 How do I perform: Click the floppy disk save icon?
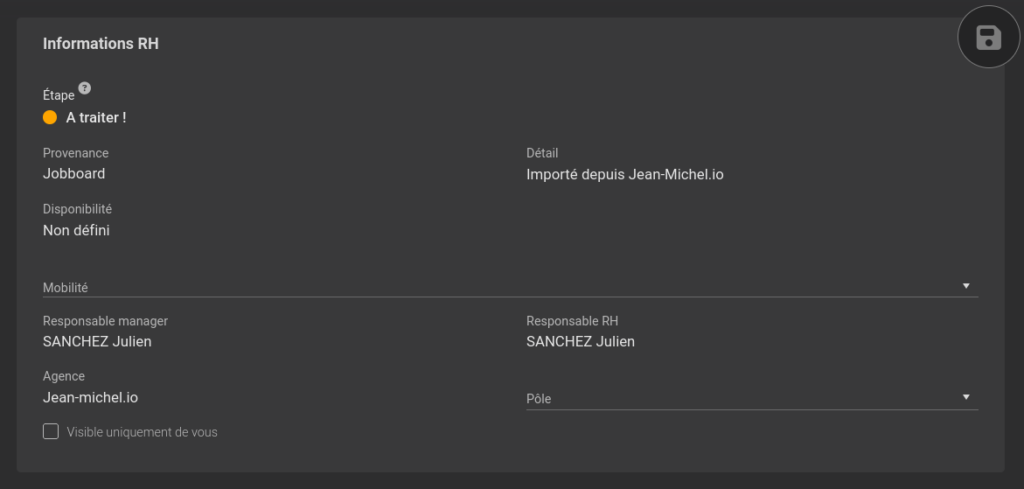[x=988, y=37]
